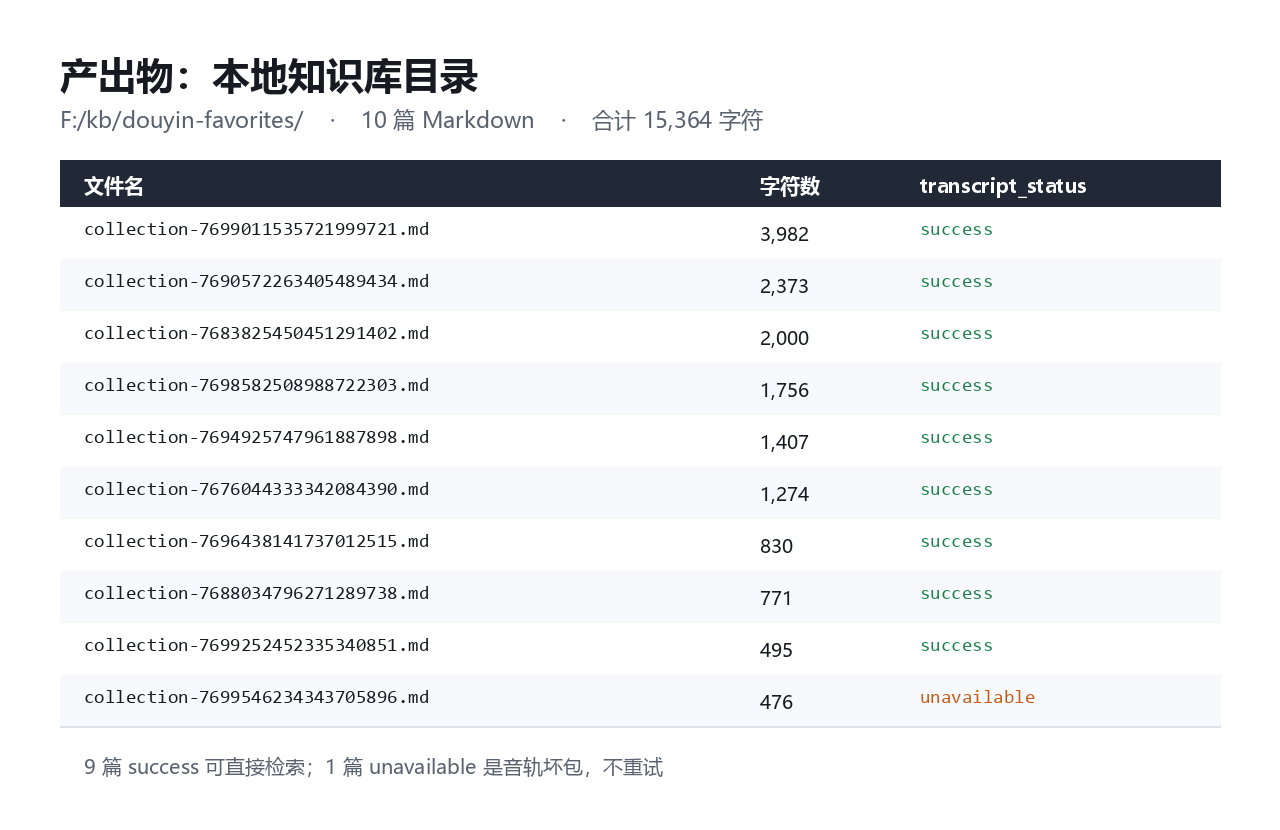This screenshot has width=1280, height=830.
Task: Click the character count 1,756
Action: click(784, 390)
